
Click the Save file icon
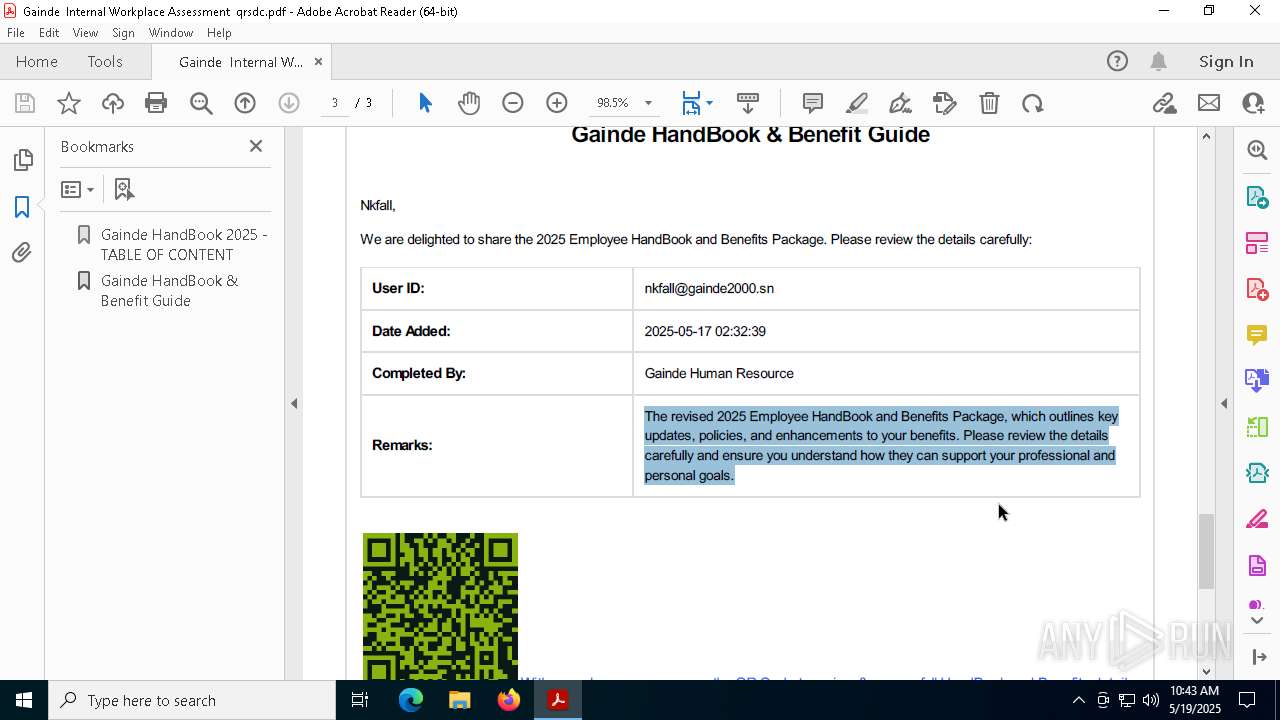click(x=25, y=103)
